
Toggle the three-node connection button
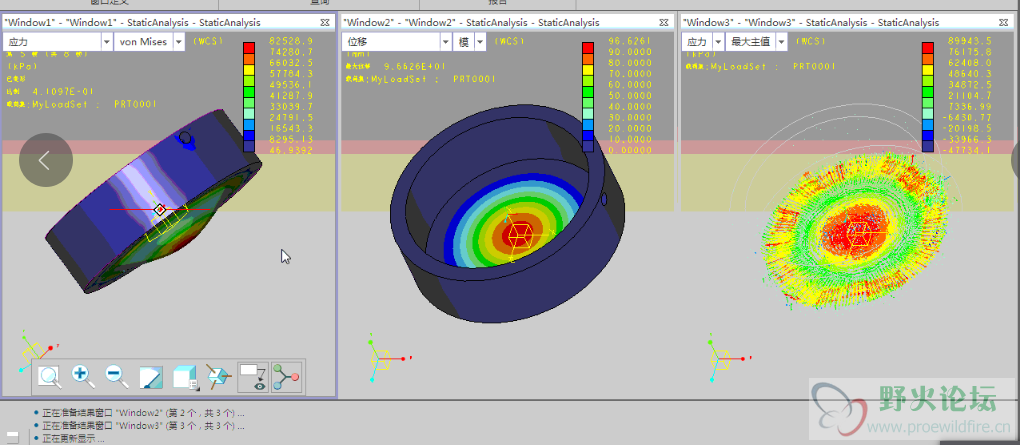tap(286, 377)
